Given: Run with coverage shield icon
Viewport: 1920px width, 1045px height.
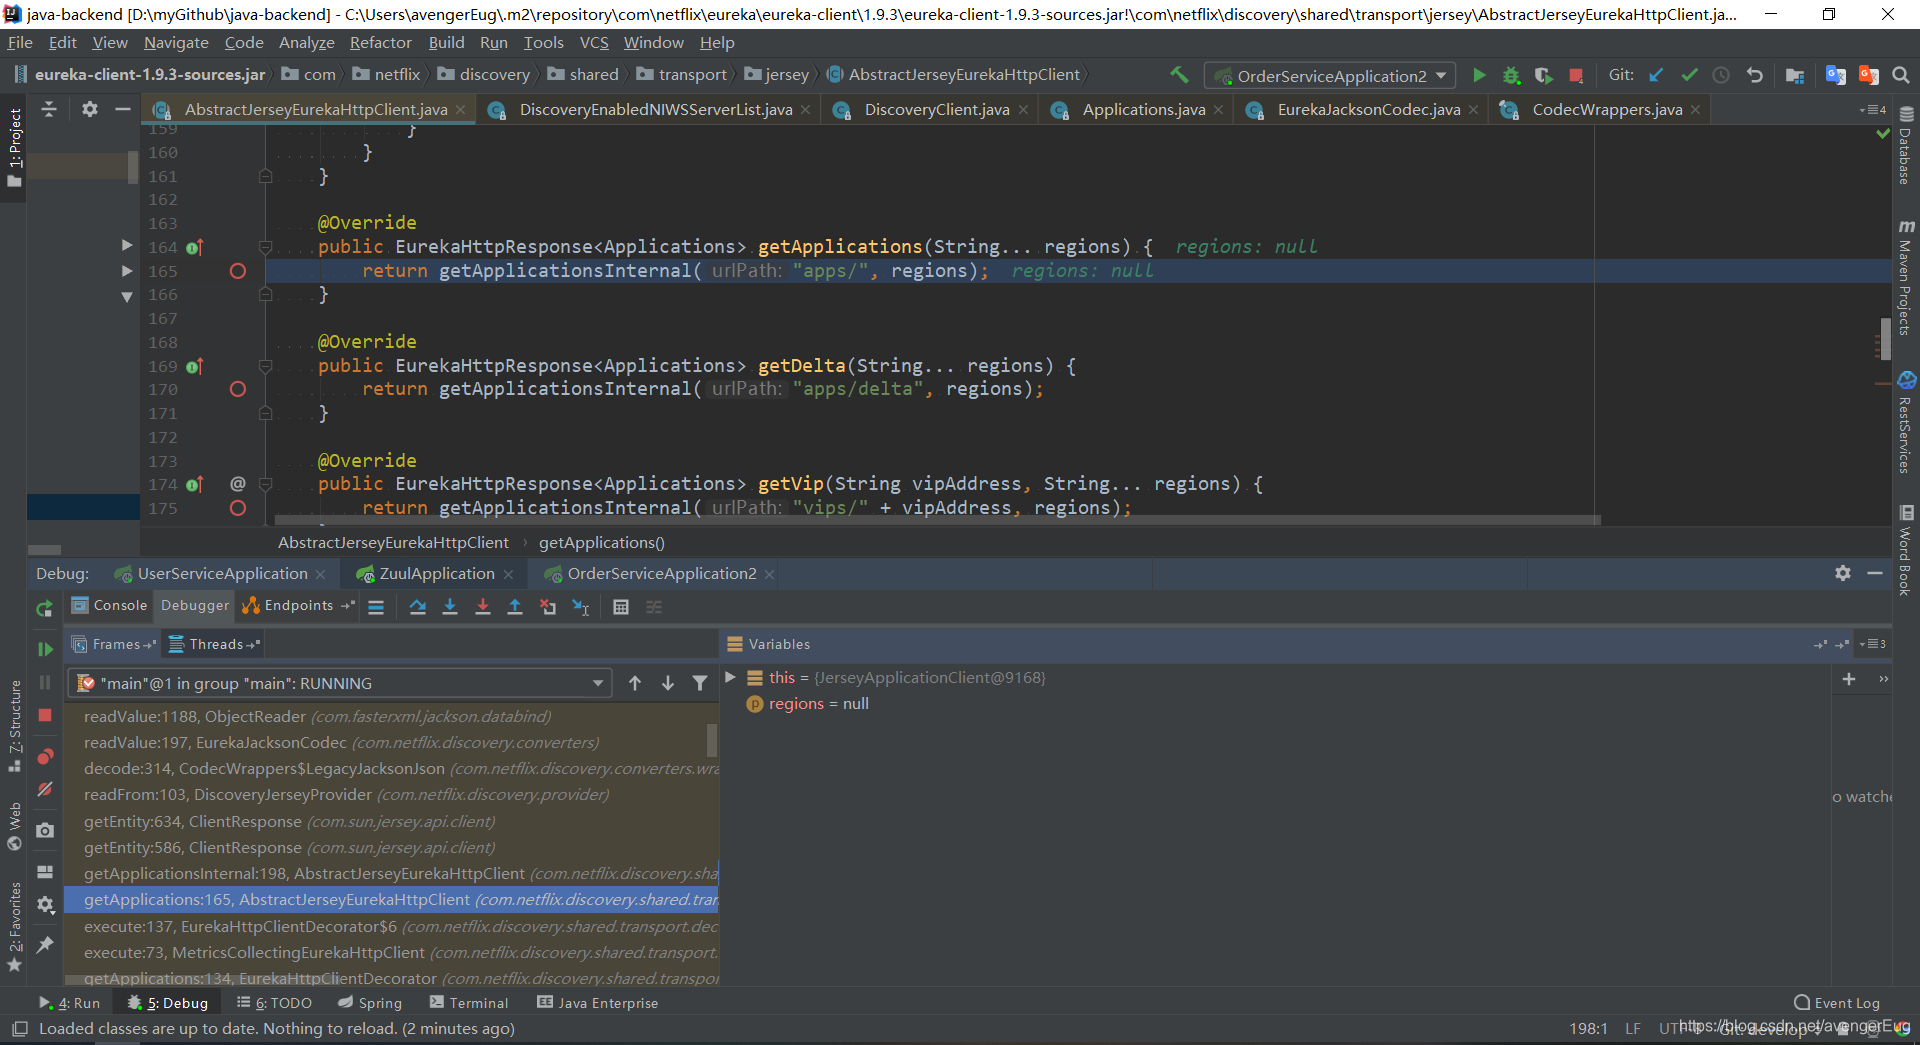Looking at the screenshot, I should point(1543,75).
